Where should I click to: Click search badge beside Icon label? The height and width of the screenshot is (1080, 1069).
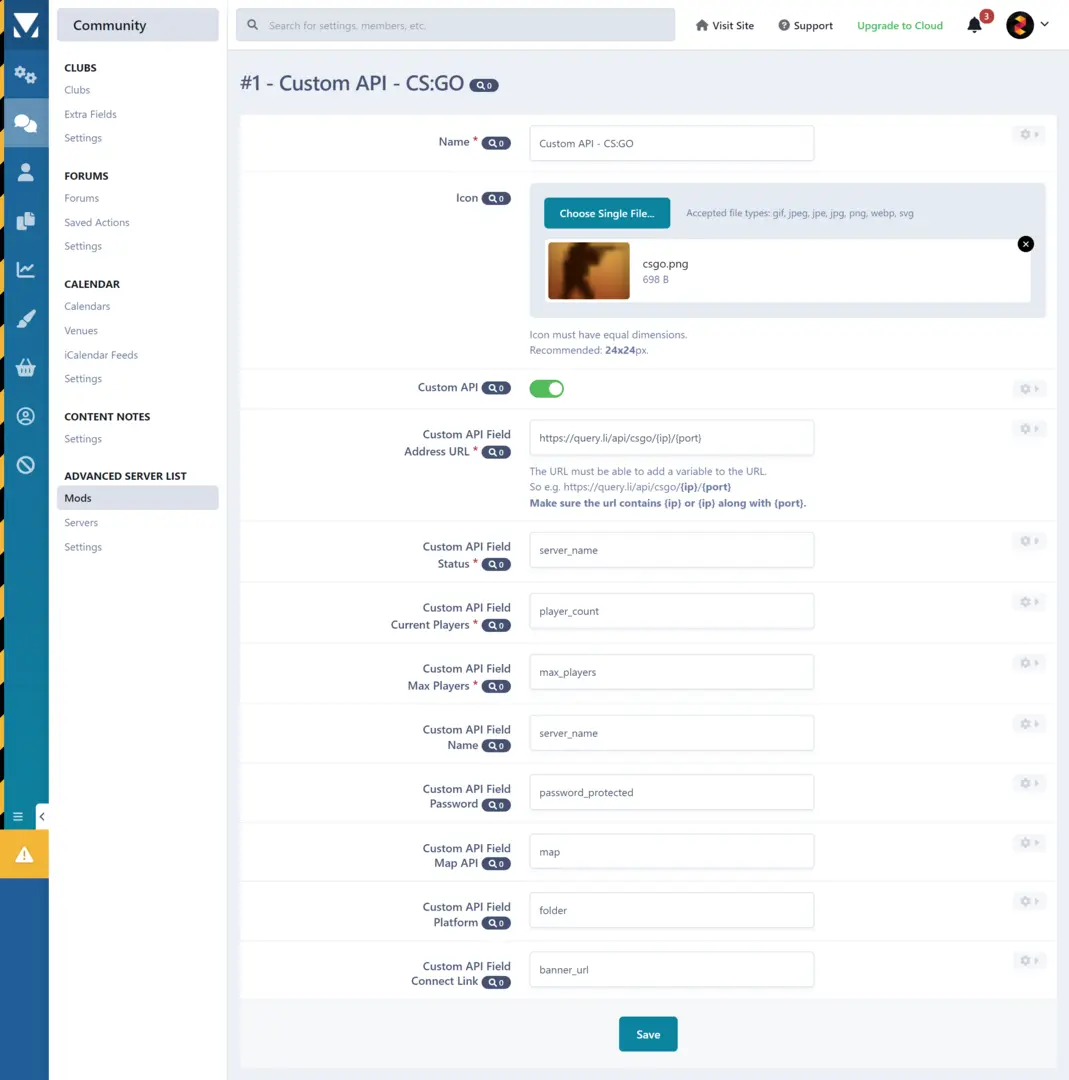pyautogui.click(x=496, y=198)
